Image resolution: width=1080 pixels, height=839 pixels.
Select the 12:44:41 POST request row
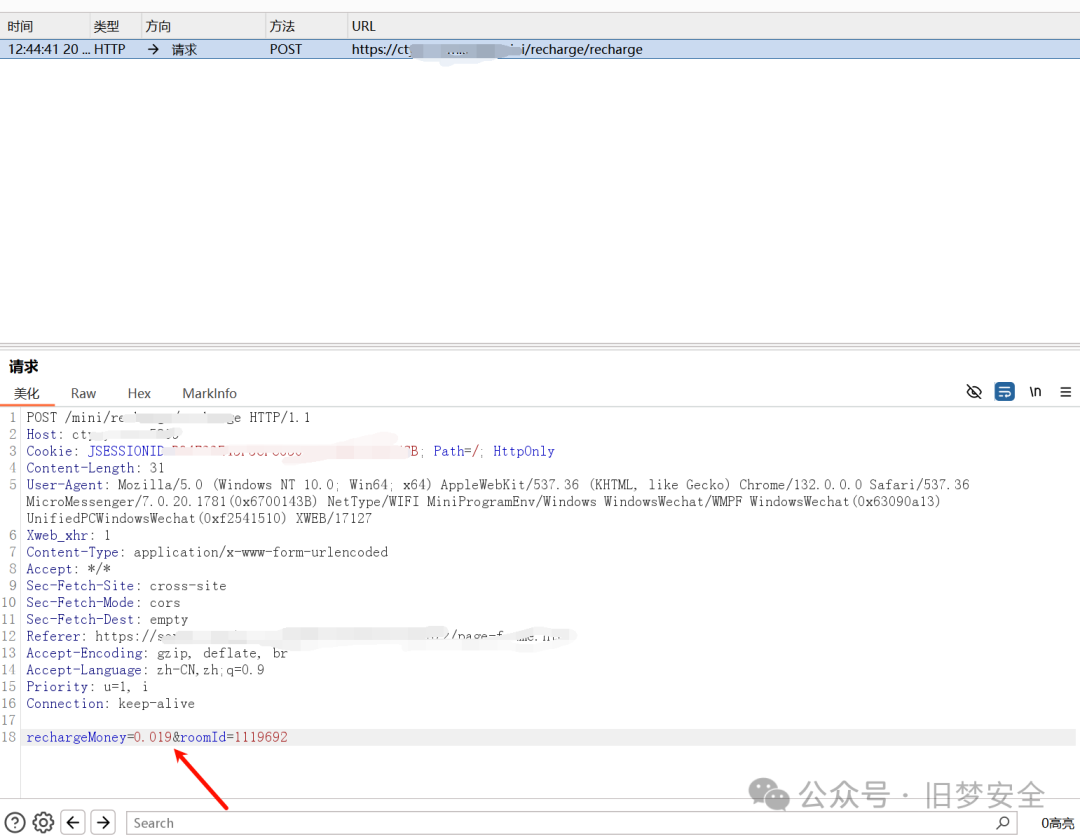click(x=540, y=50)
